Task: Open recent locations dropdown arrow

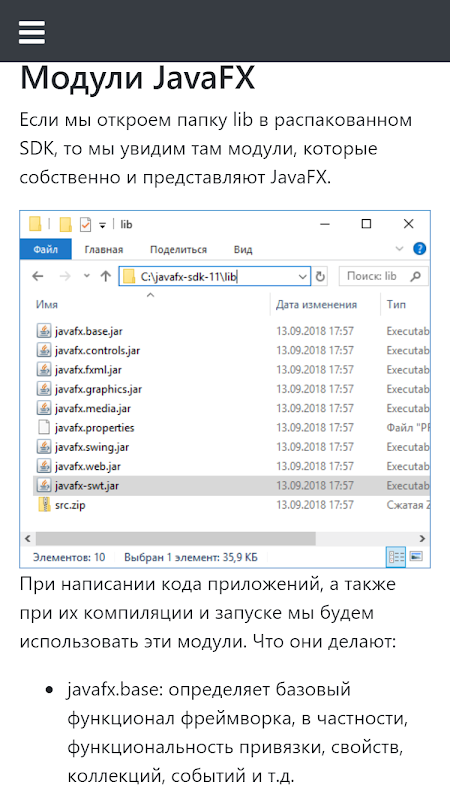Action: [86, 276]
